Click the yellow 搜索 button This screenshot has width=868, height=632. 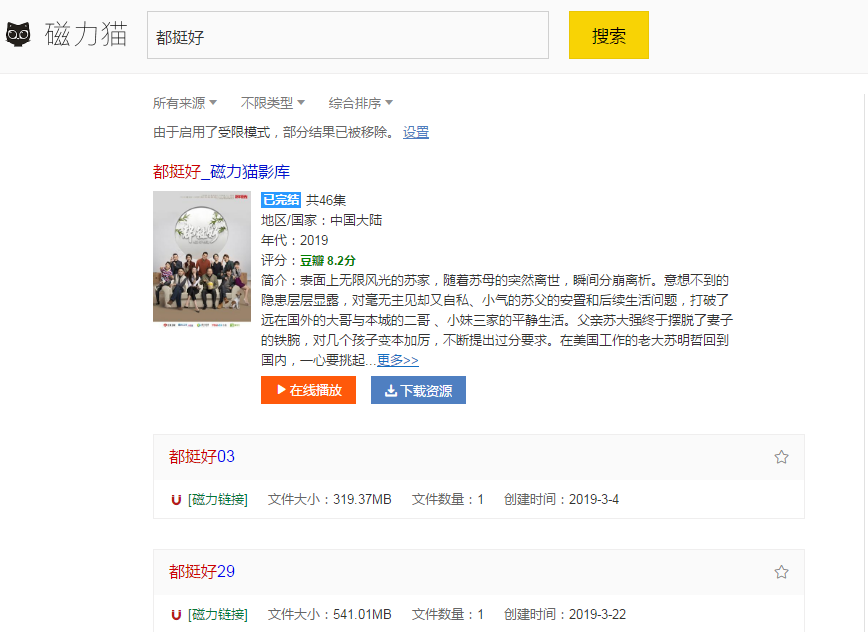[x=608, y=35]
